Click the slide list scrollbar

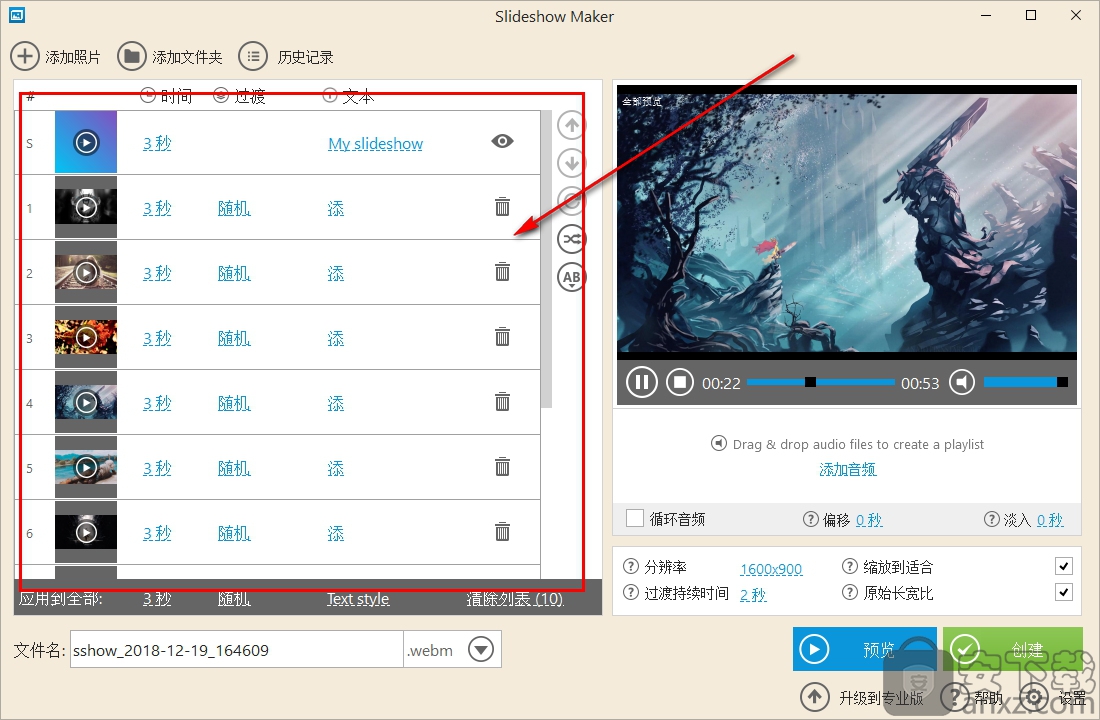[546, 258]
